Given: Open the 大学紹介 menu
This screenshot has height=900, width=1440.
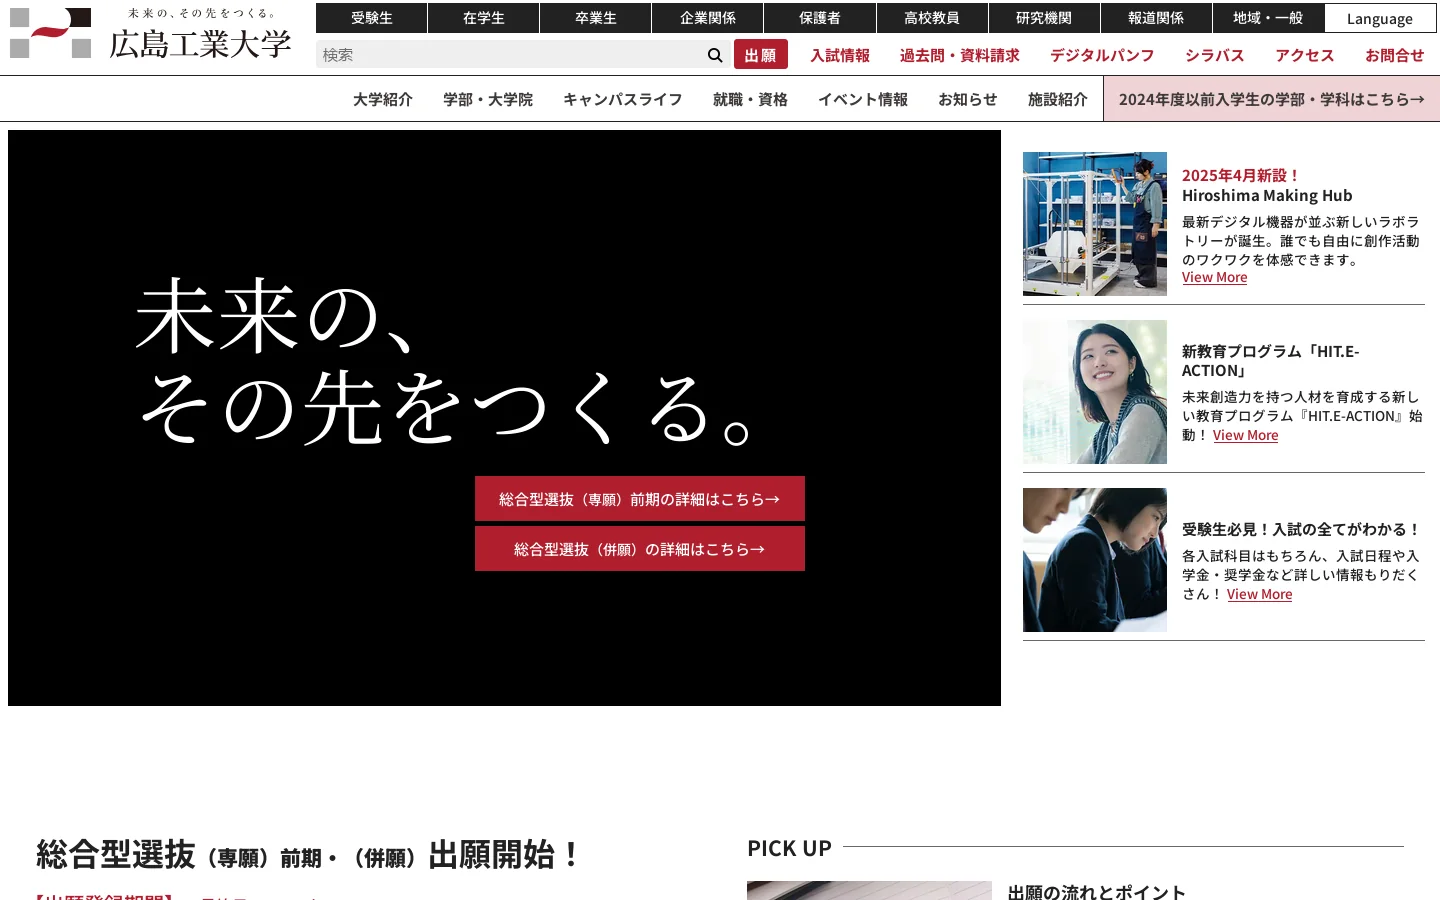Looking at the screenshot, I should pyautogui.click(x=383, y=99).
